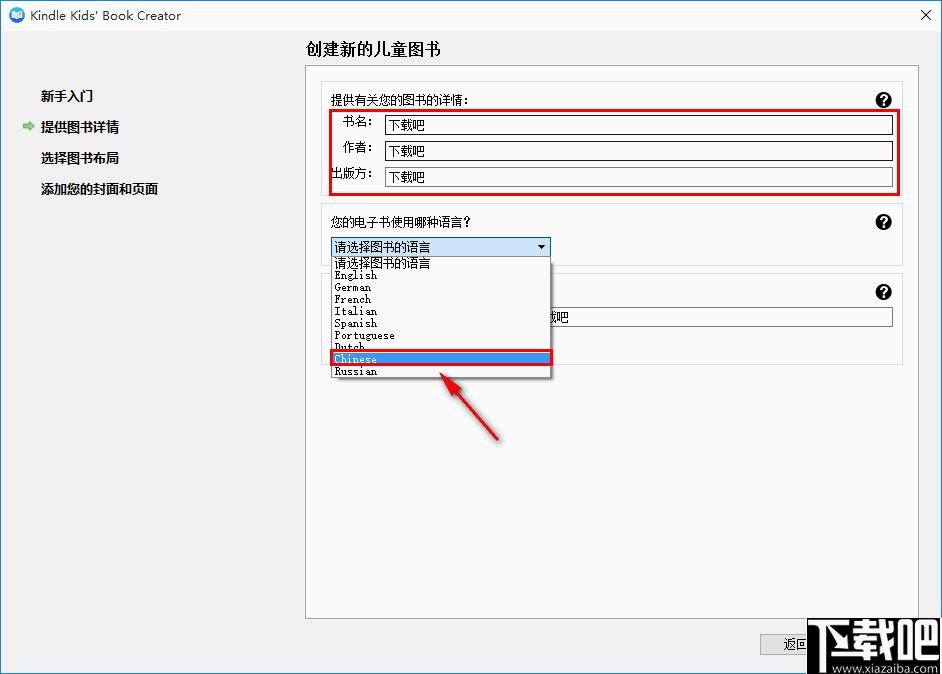
Task: Click the 出版方 (publisher) input field
Action: pos(639,177)
